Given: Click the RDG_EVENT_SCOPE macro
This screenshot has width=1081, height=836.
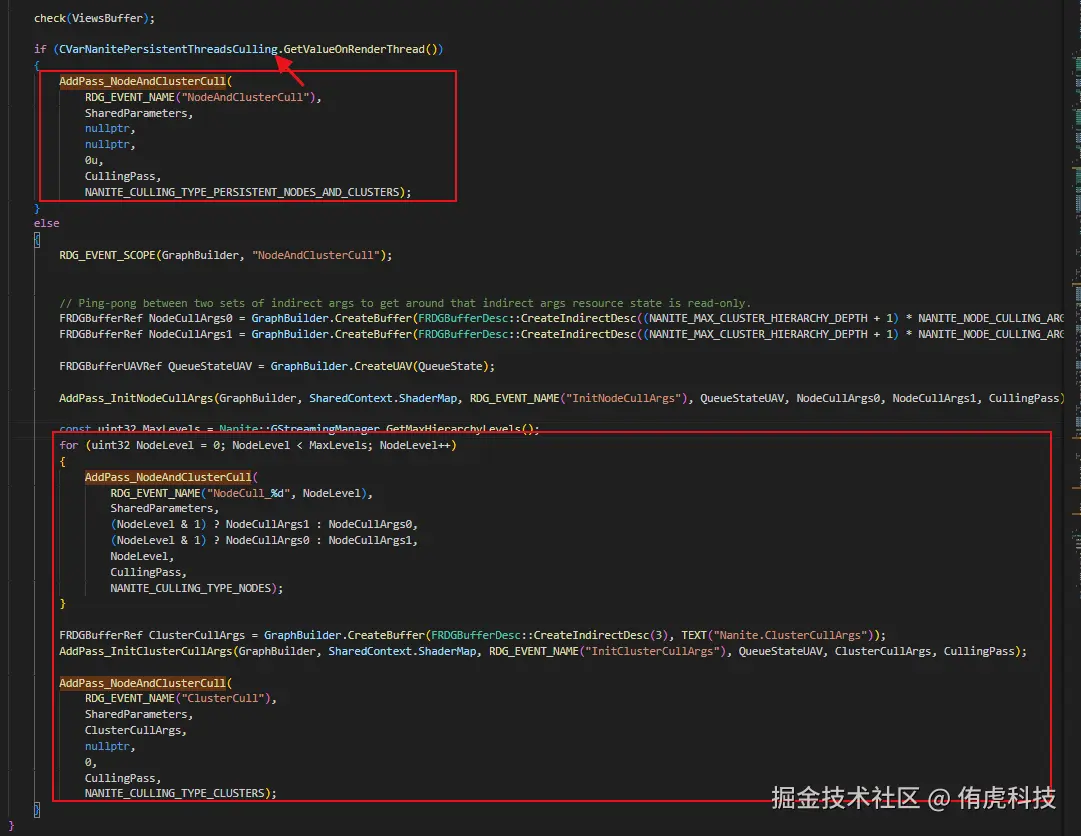Looking at the screenshot, I should click(107, 255).
